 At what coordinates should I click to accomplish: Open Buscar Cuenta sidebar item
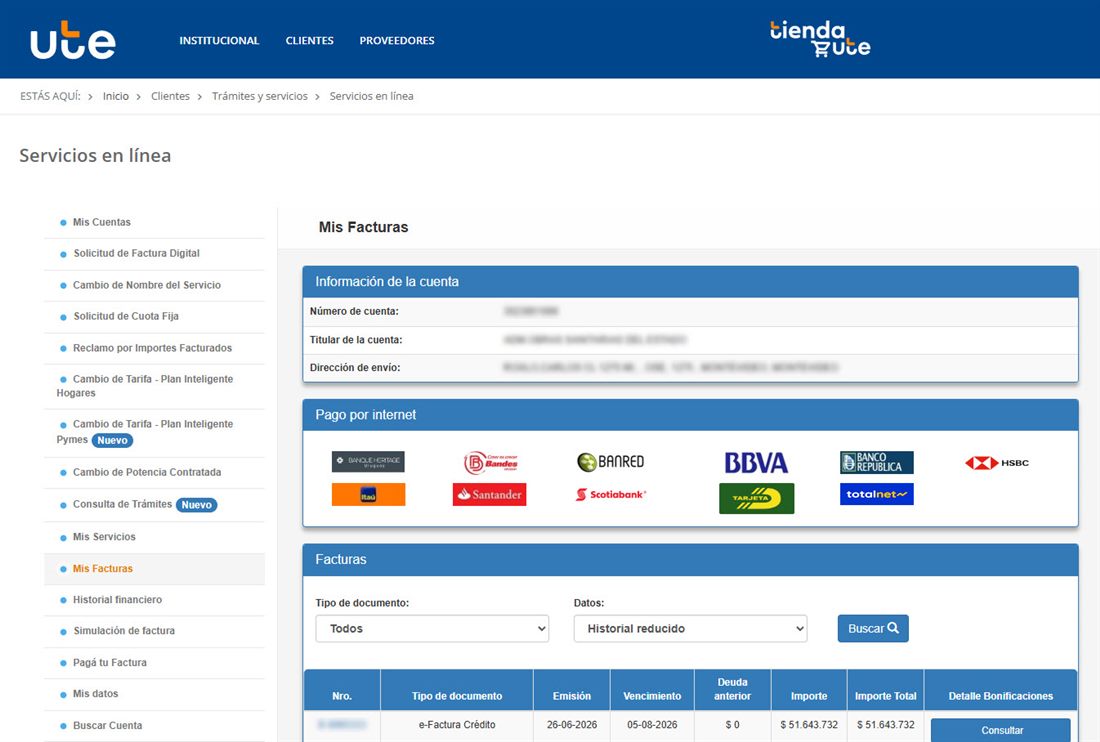(107, 725)
